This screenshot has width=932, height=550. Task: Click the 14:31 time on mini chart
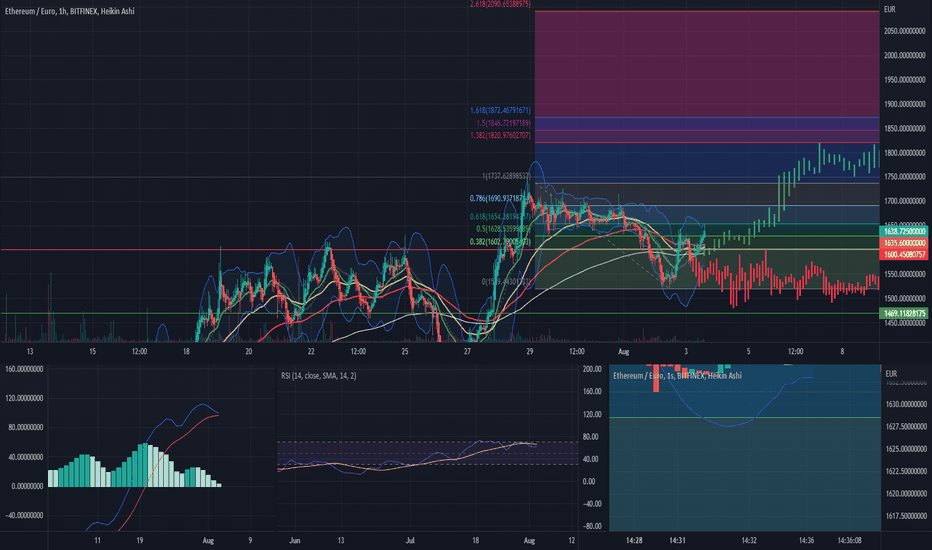(x=677, y=540)
